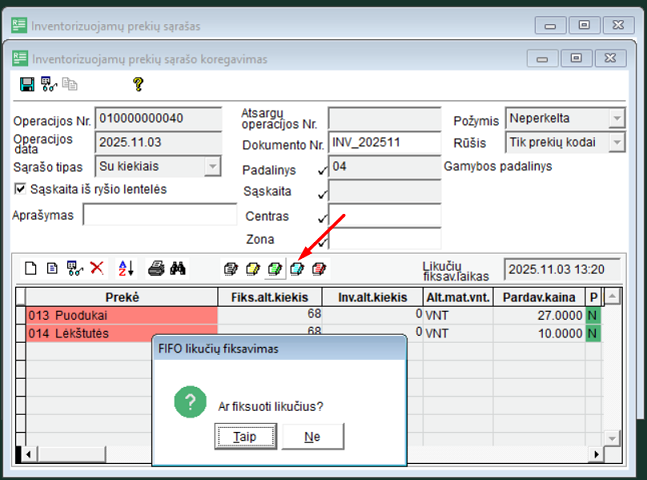Click the red X delete row icon
Screen dimensions: 647x480
point(97,268)
